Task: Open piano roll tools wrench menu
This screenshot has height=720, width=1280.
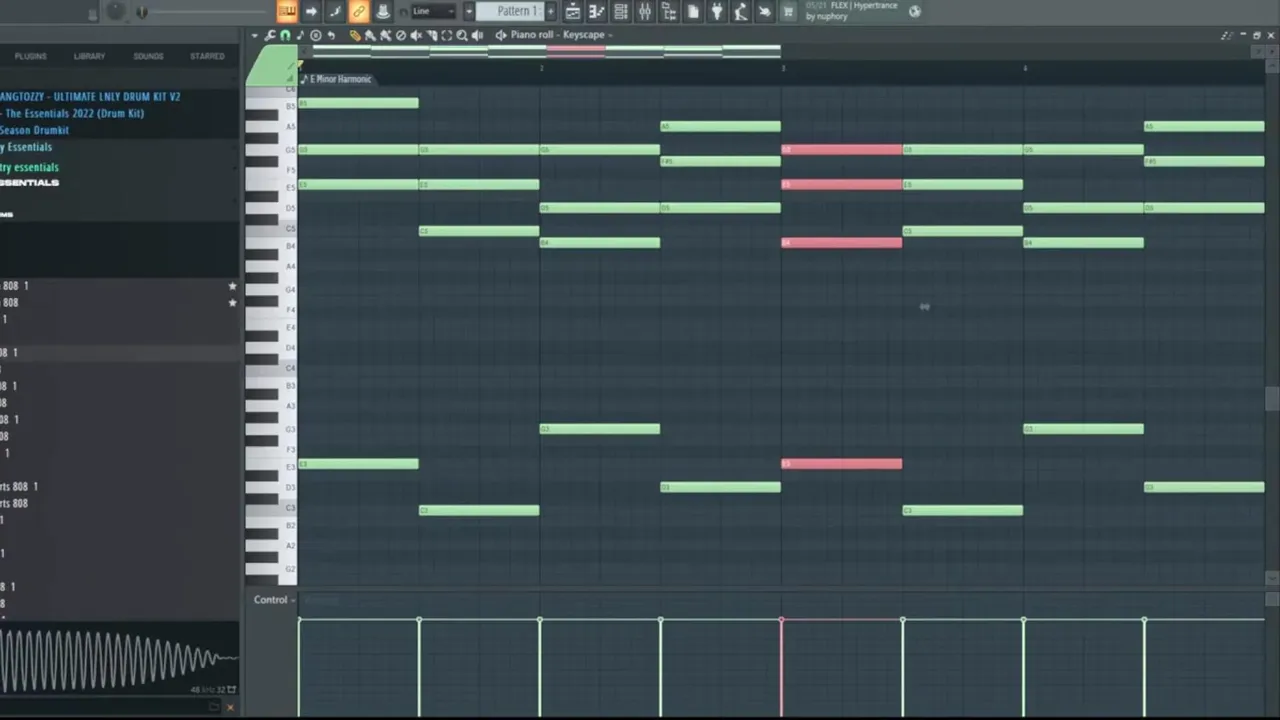Action: (270, 35)
